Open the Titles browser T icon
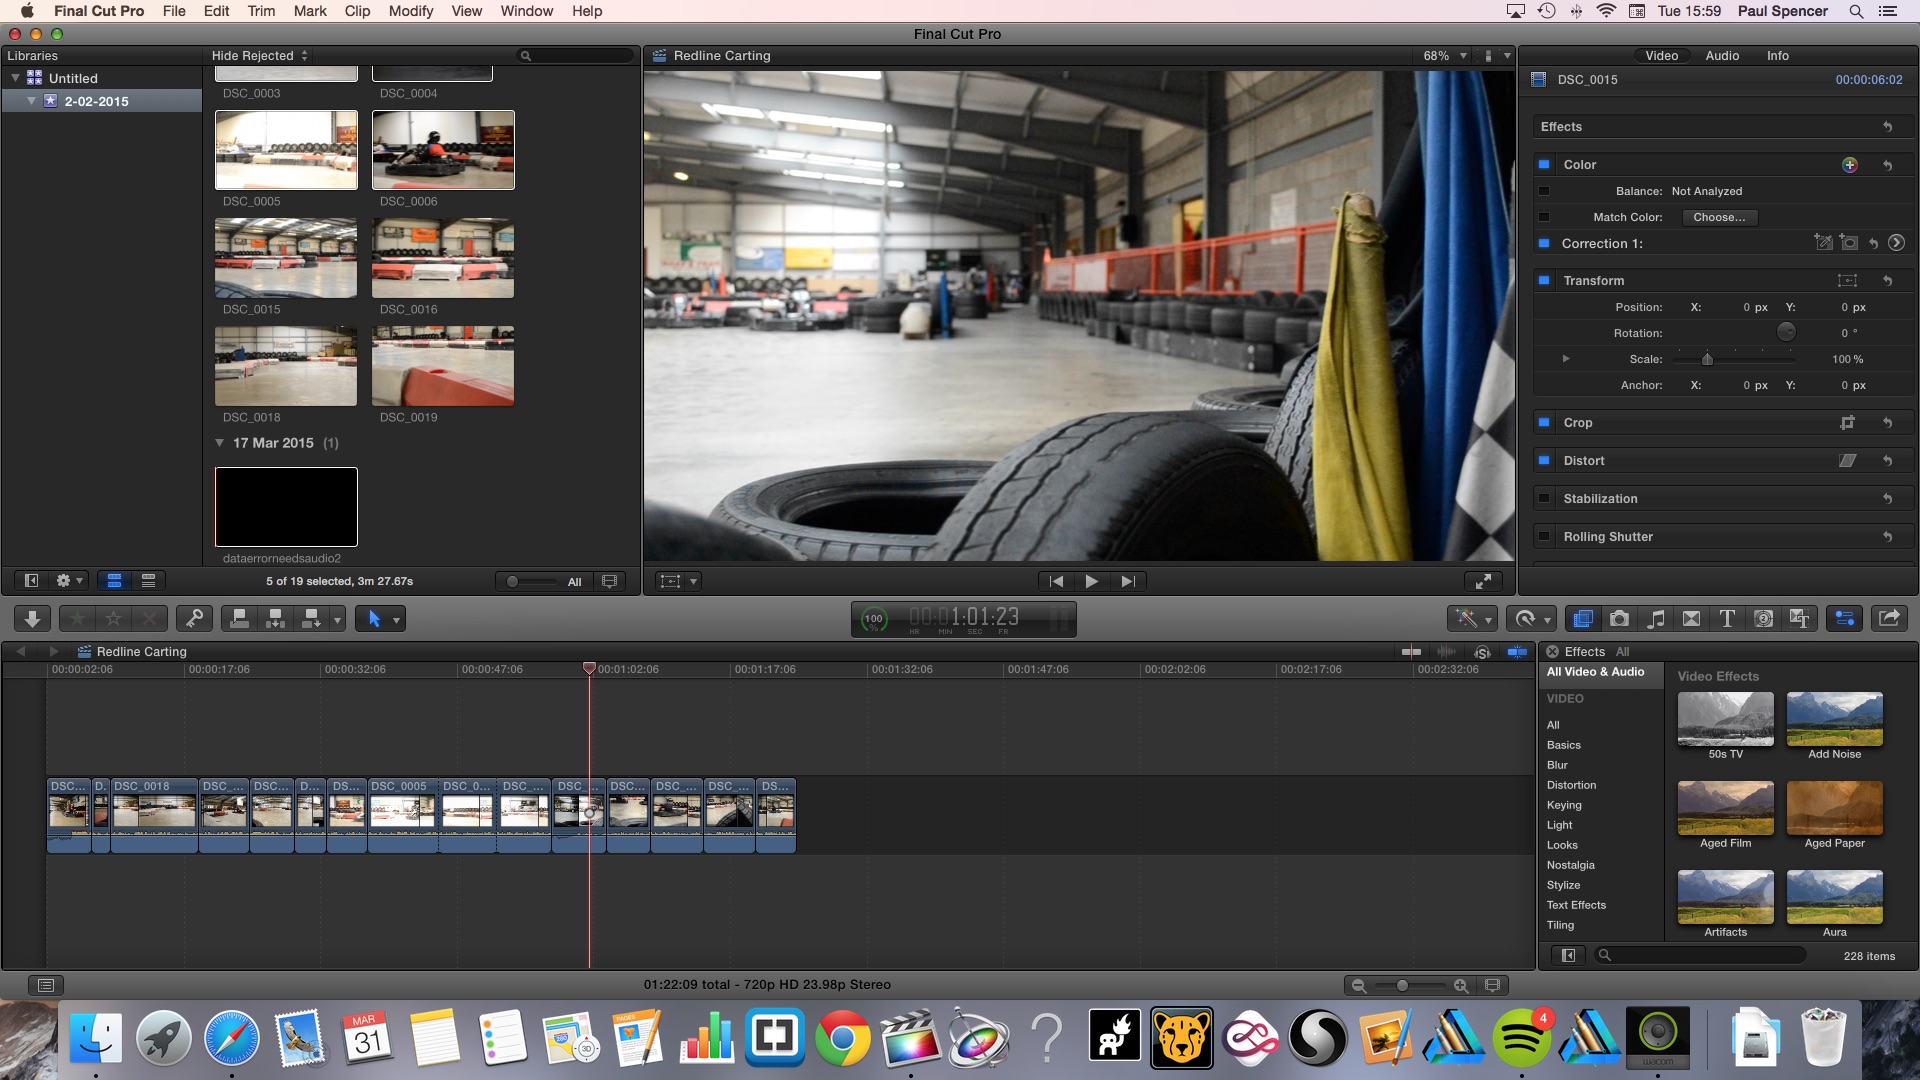This screenshot has height=1080, width=1920. click(1727, 619)
